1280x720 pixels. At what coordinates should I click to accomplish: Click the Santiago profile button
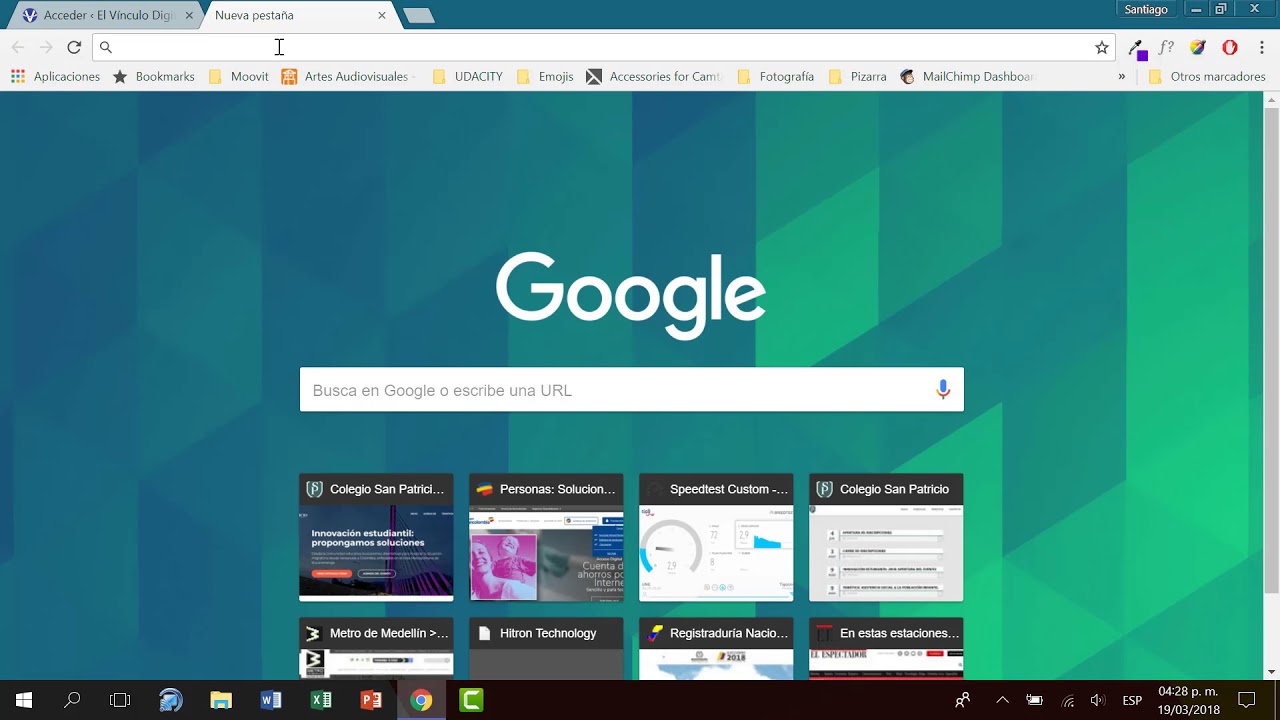tap(1146, 9)
